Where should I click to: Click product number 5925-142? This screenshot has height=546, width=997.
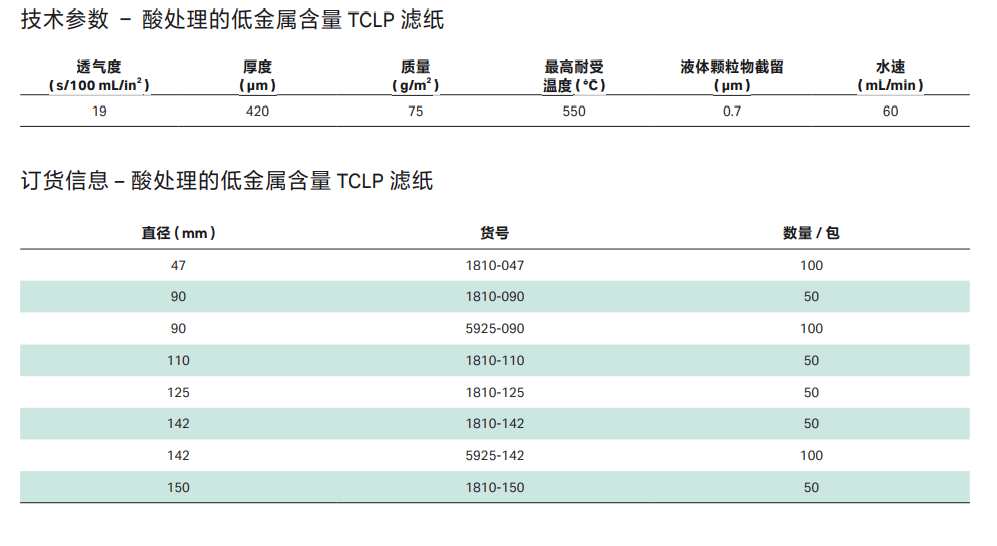pyautogui.click(x=495, y=456)
